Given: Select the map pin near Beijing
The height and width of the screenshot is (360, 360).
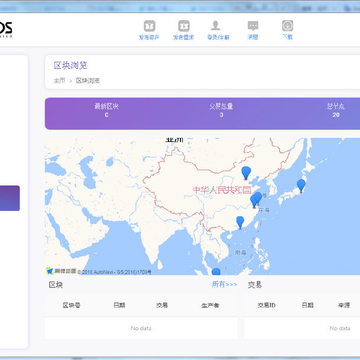Looking at the screenshot, I should coord(246,173).
